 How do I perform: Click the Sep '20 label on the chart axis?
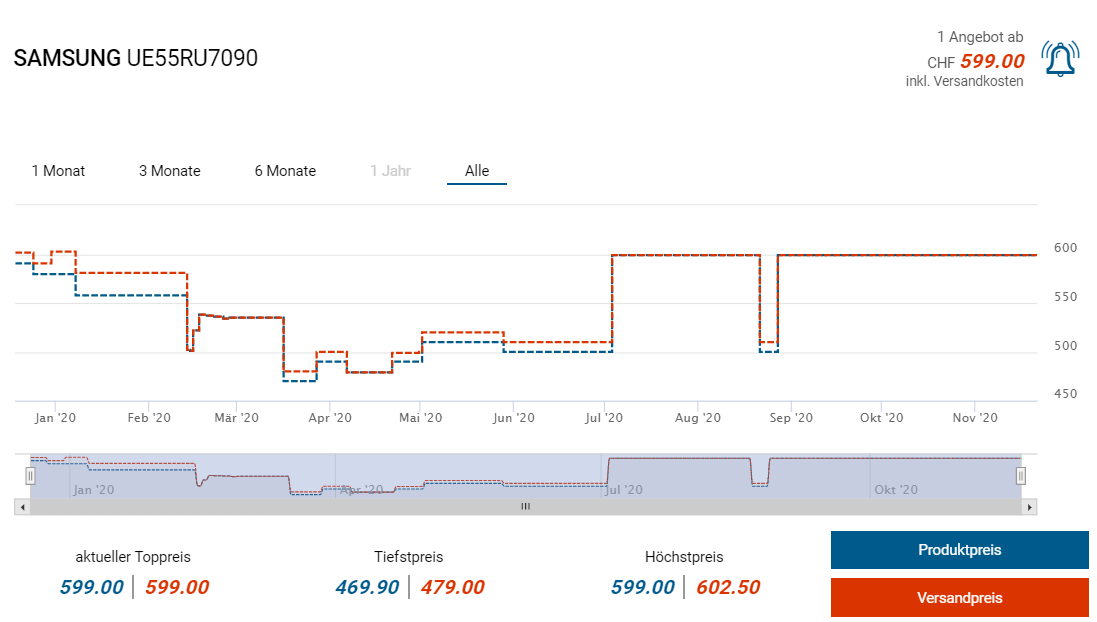pos(790,418)
